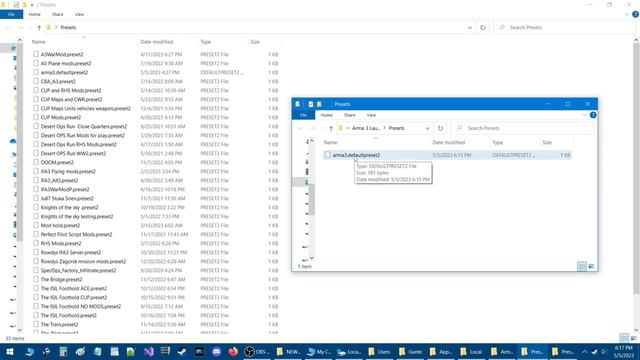Select CBA_A3.preset2 file

point(58,81)
